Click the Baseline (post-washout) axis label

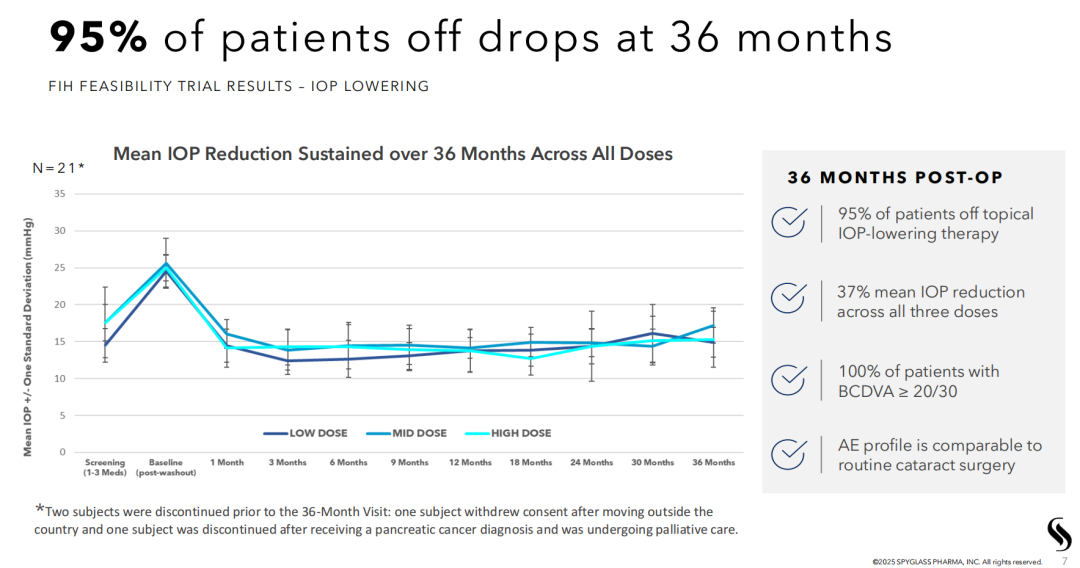[166, 467]
